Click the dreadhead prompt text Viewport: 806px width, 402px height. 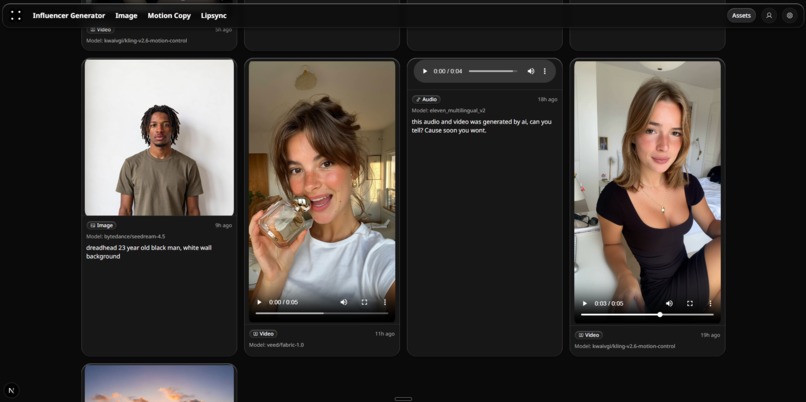coord(149,252)
